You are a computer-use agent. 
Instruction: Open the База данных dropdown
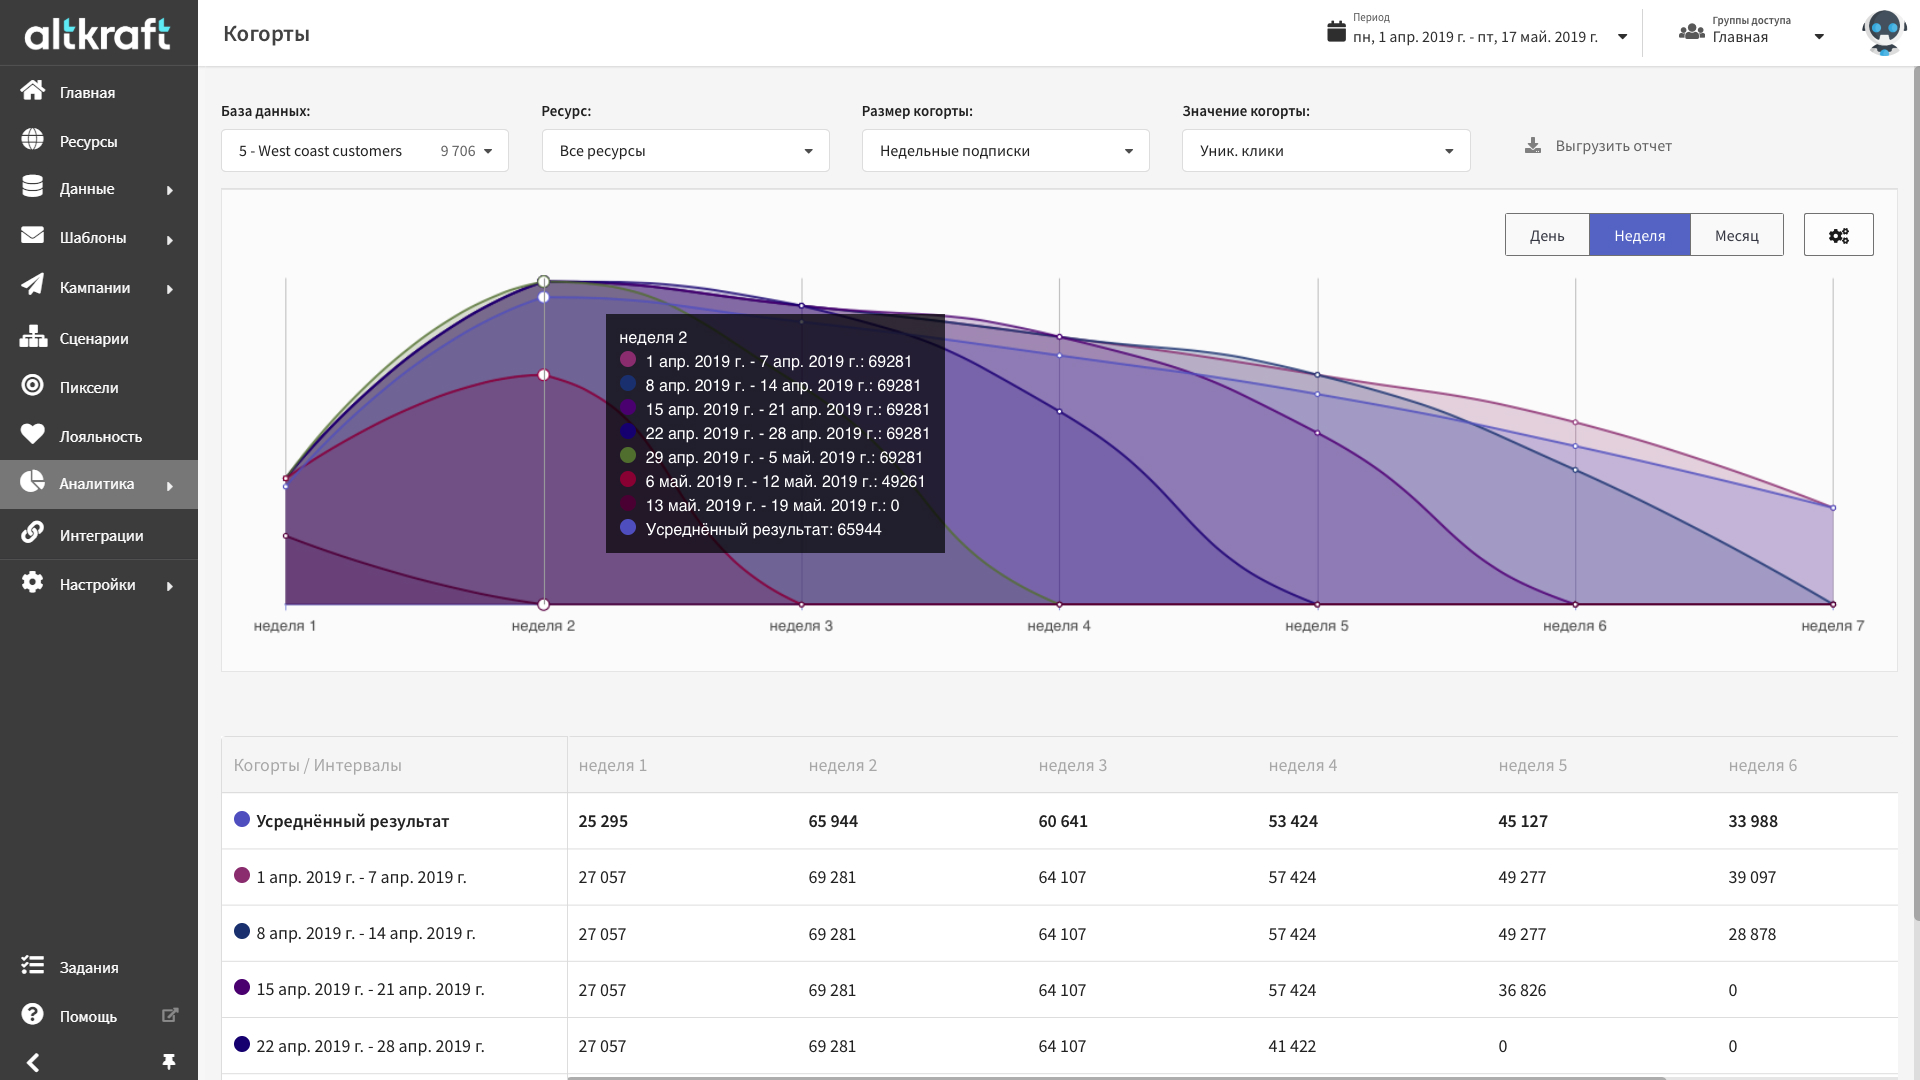coord(365,150)
